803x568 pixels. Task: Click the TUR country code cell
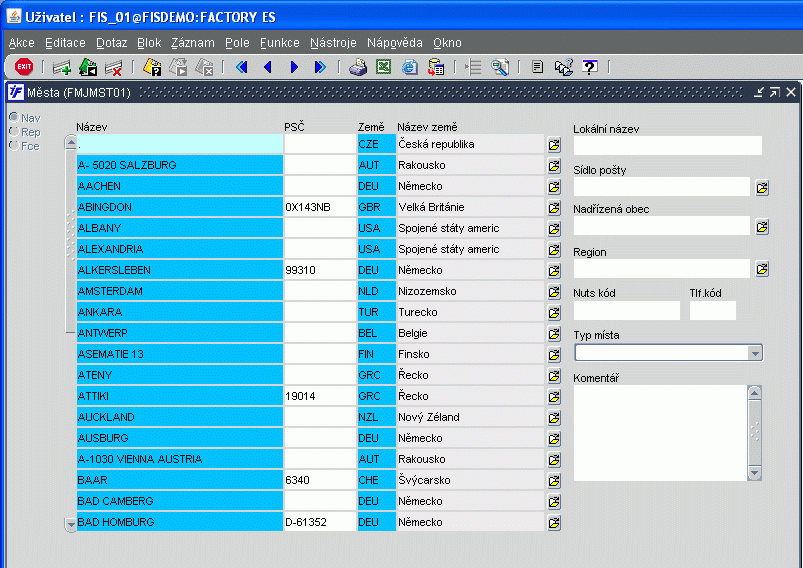click(x=376, y=312)
